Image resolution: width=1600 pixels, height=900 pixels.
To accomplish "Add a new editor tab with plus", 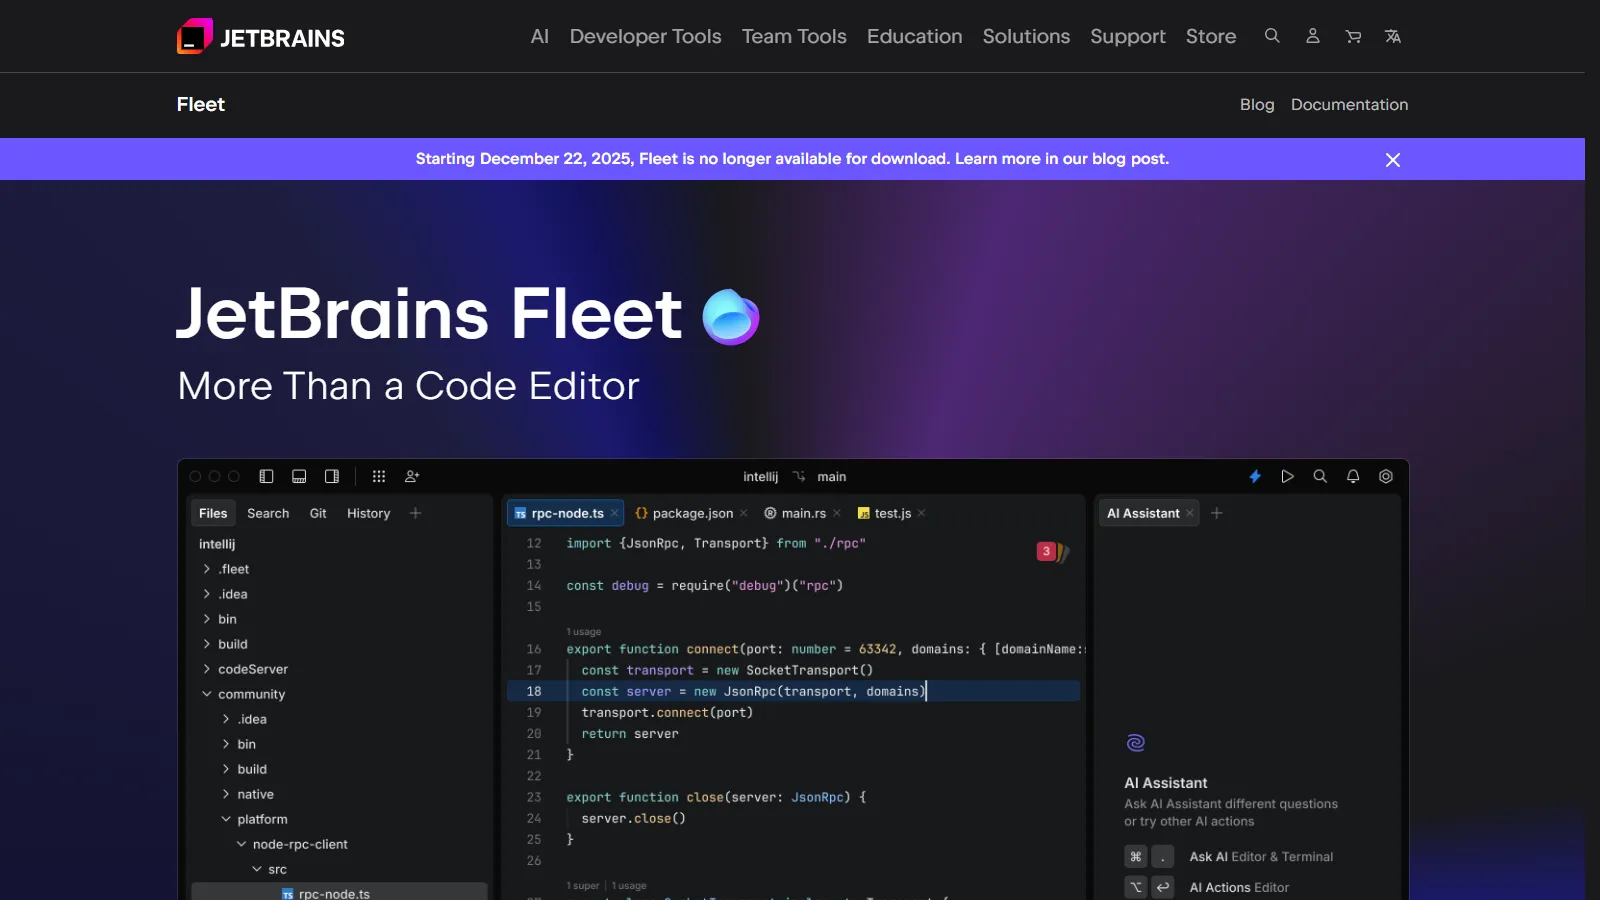I will pyautogui.click(x=1217, y=513).
